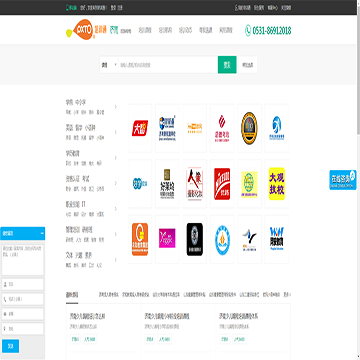Open the blue circle running-figure logo
This screenshot has height=360, width=360.
tap(277, 128)
